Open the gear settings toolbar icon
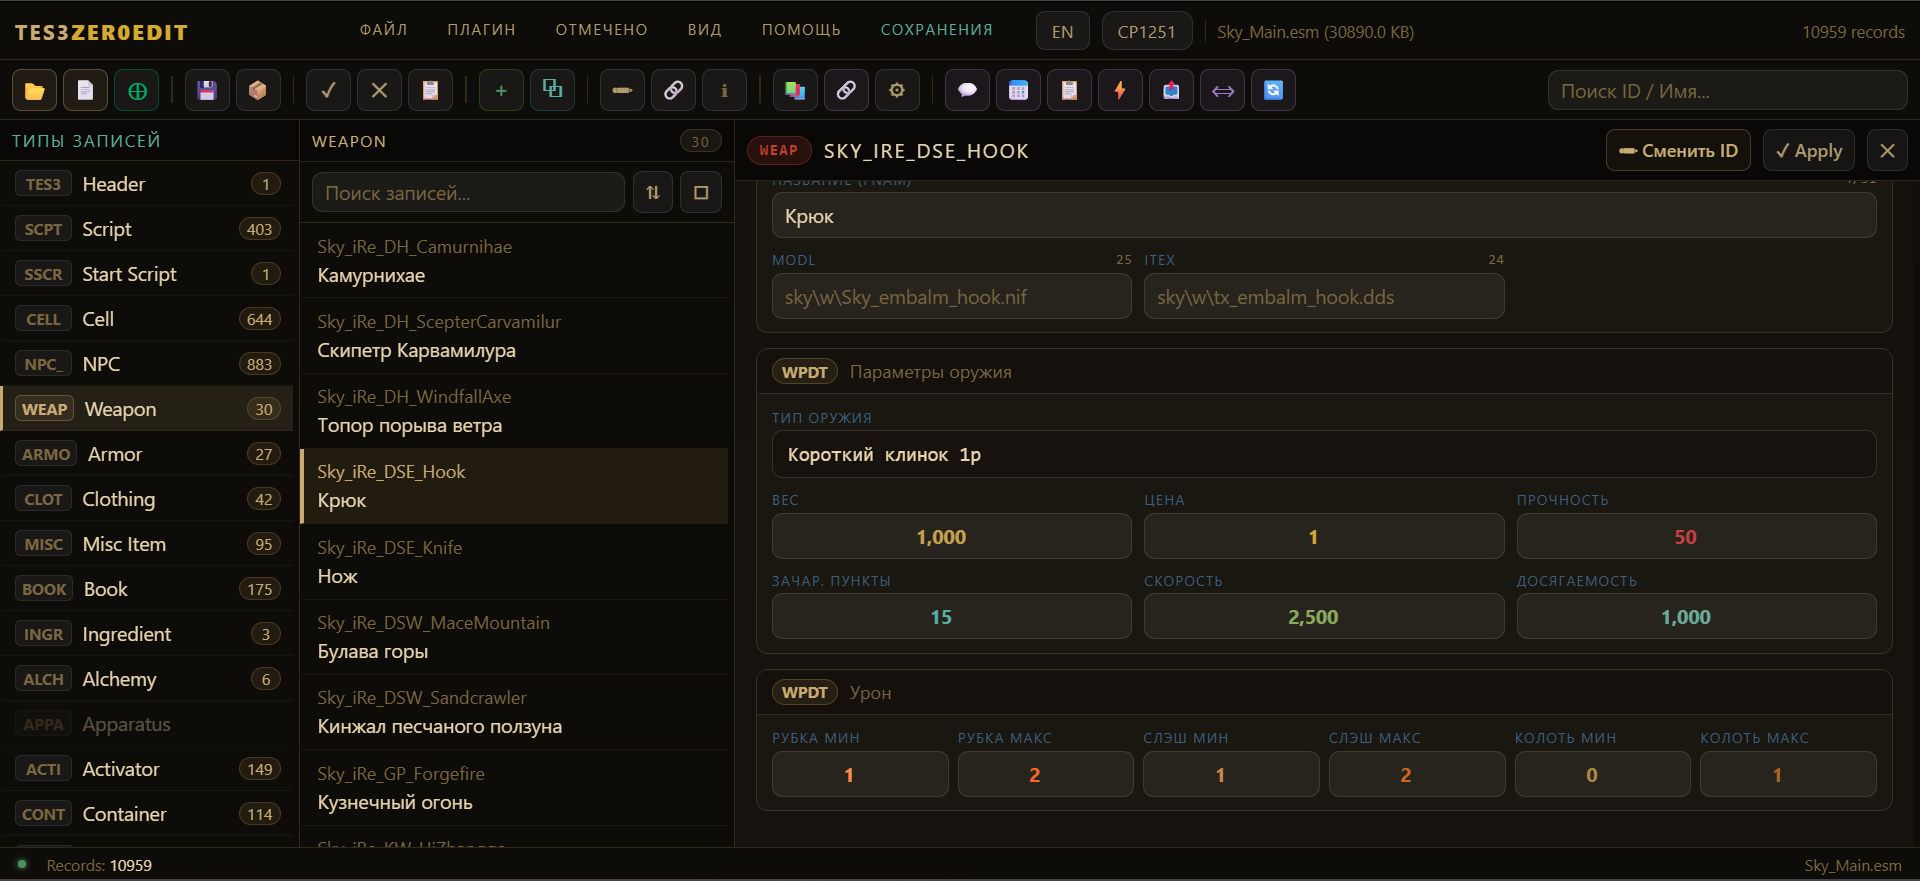1920x881 pixels. pos(897,91)
